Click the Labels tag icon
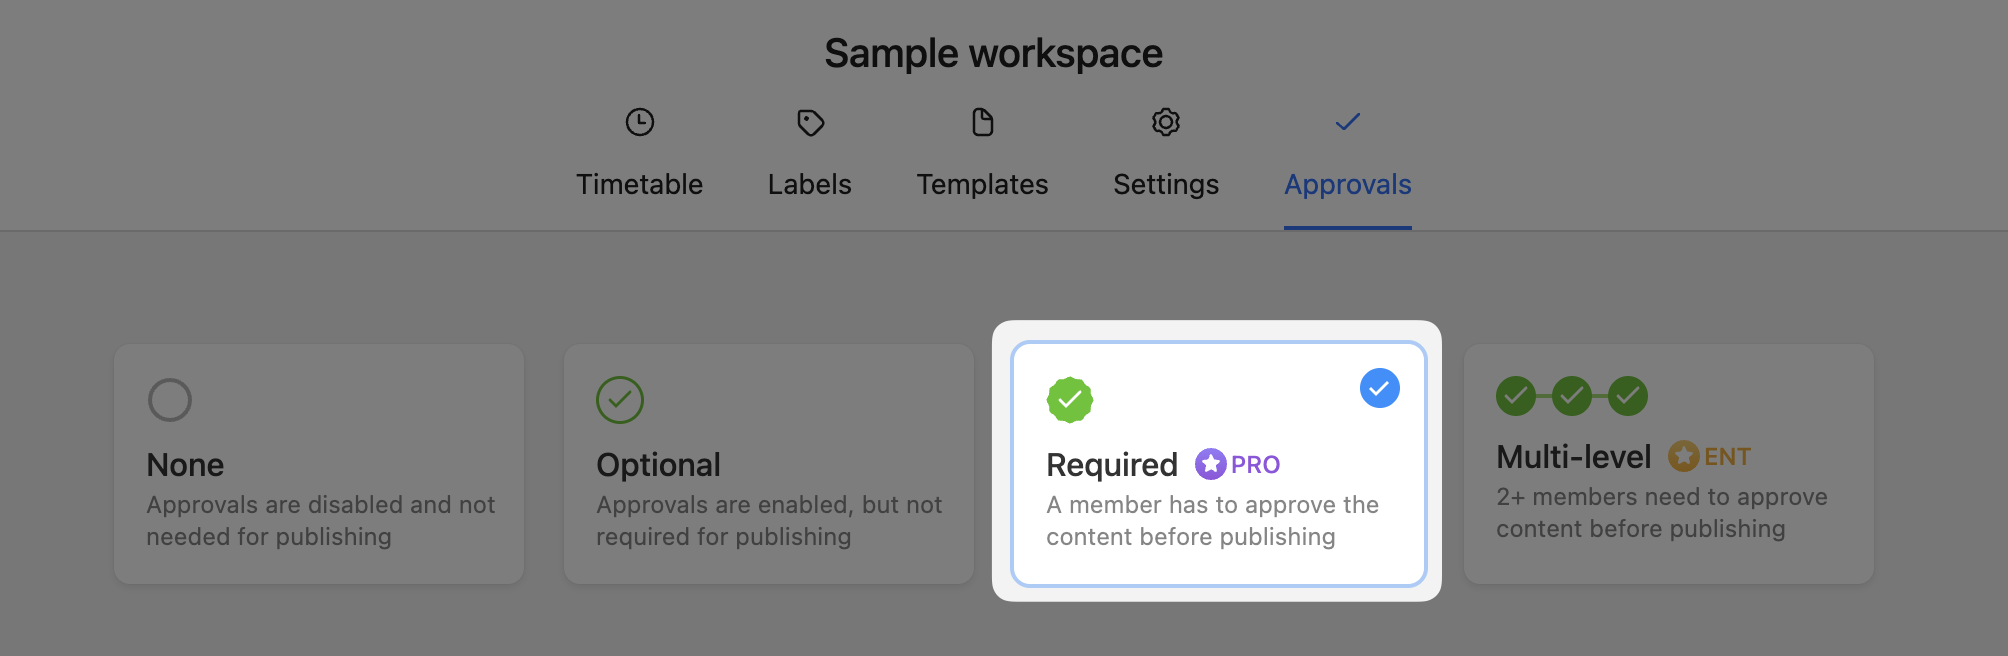The image size is (2008, 656). [810, 122]
